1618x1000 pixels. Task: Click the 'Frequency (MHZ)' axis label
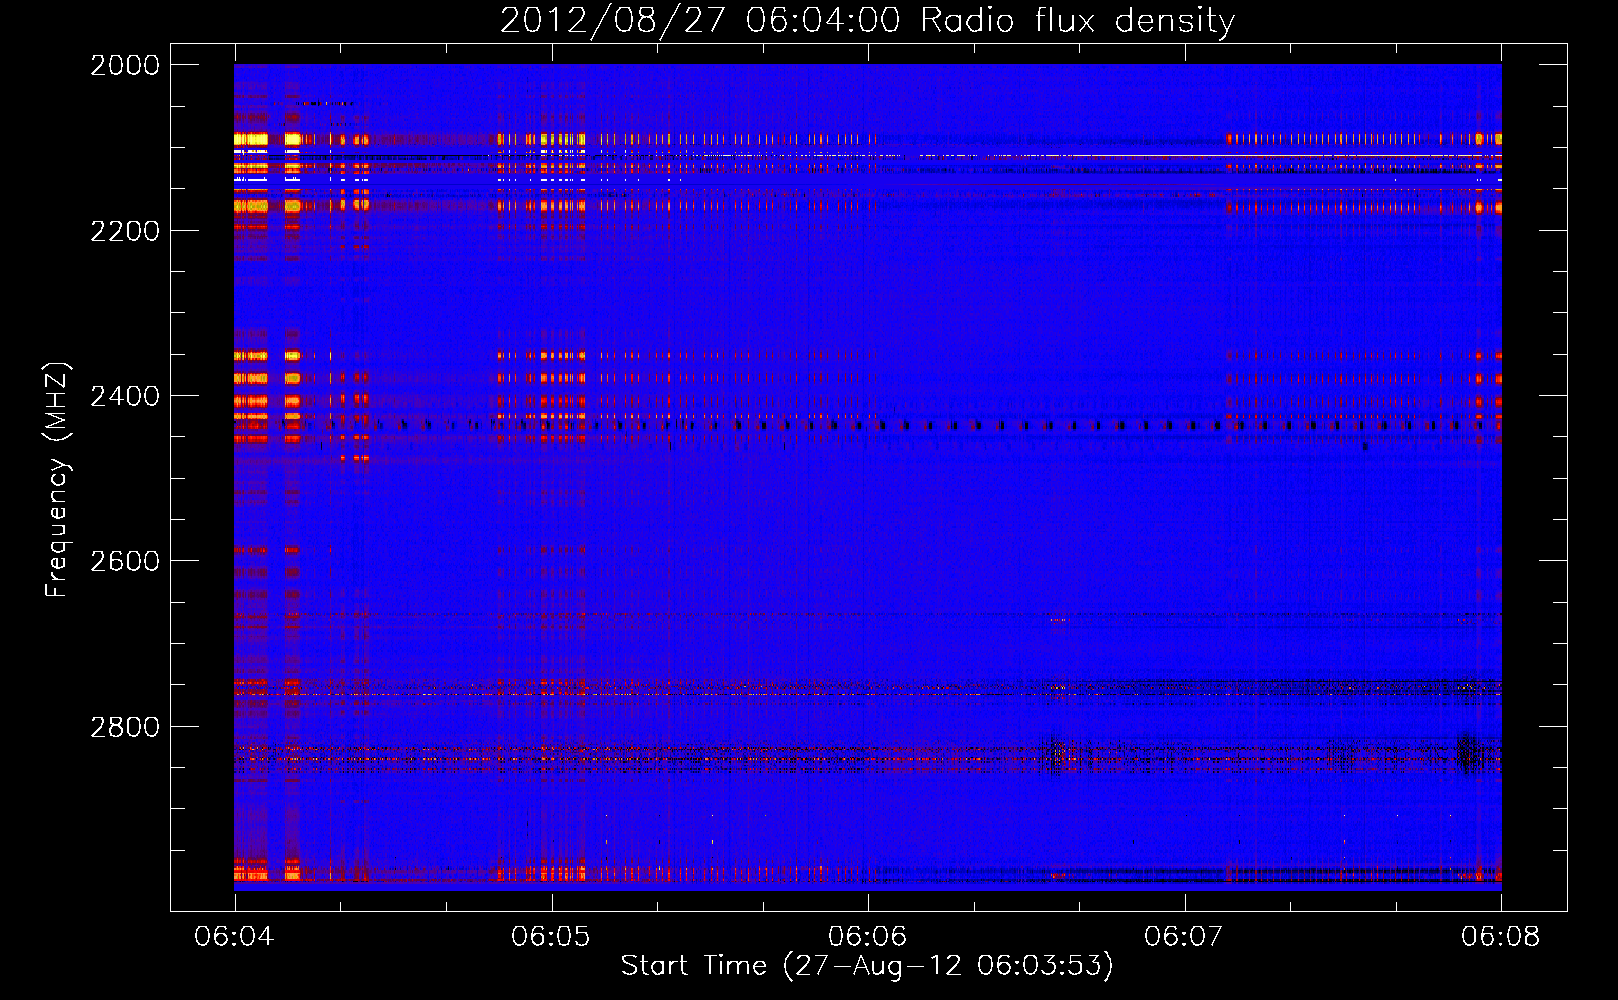[58, 480]
